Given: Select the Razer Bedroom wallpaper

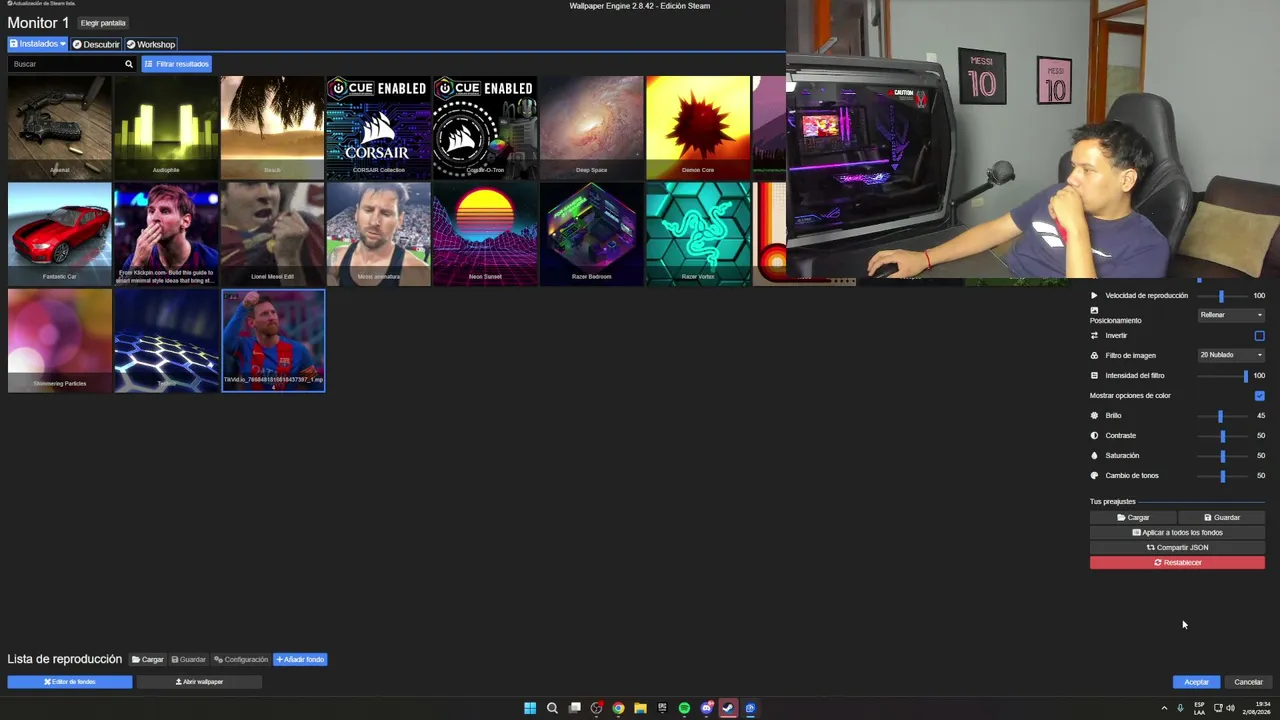Looking at the screenshot, I should 591,234.
